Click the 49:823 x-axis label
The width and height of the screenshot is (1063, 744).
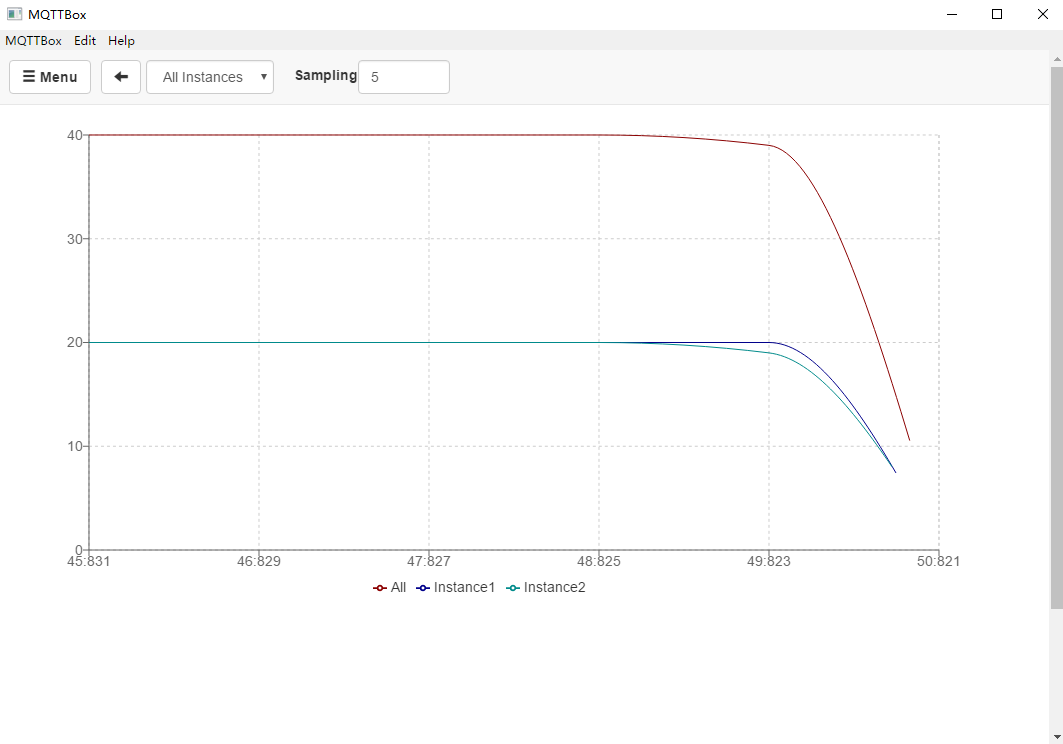pos(769,561)
